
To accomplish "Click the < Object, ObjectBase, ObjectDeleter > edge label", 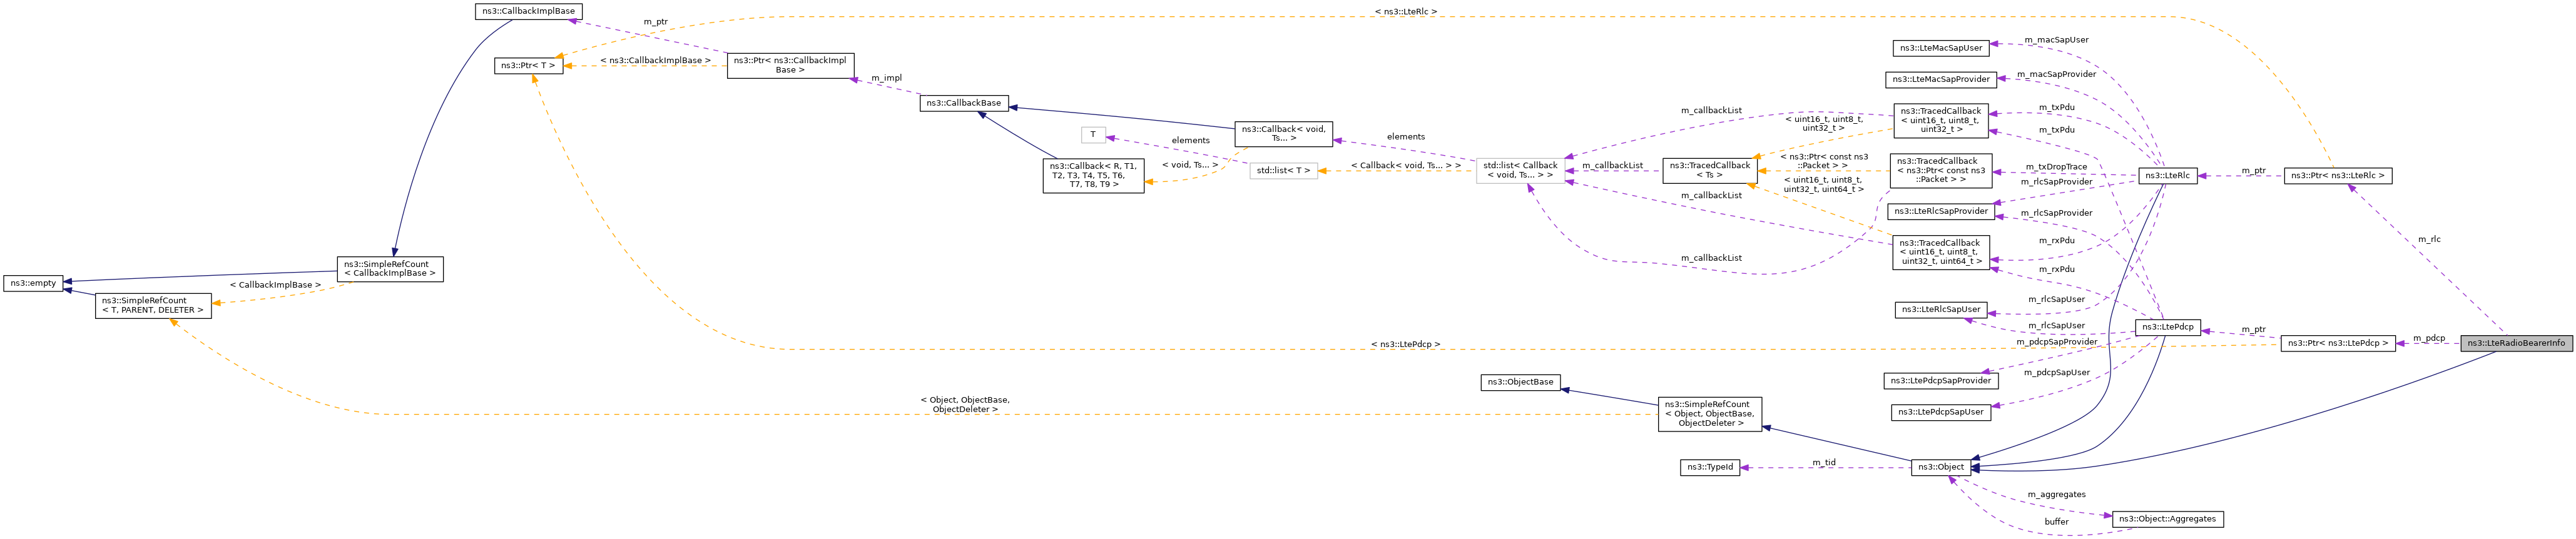I will point(964,405).
